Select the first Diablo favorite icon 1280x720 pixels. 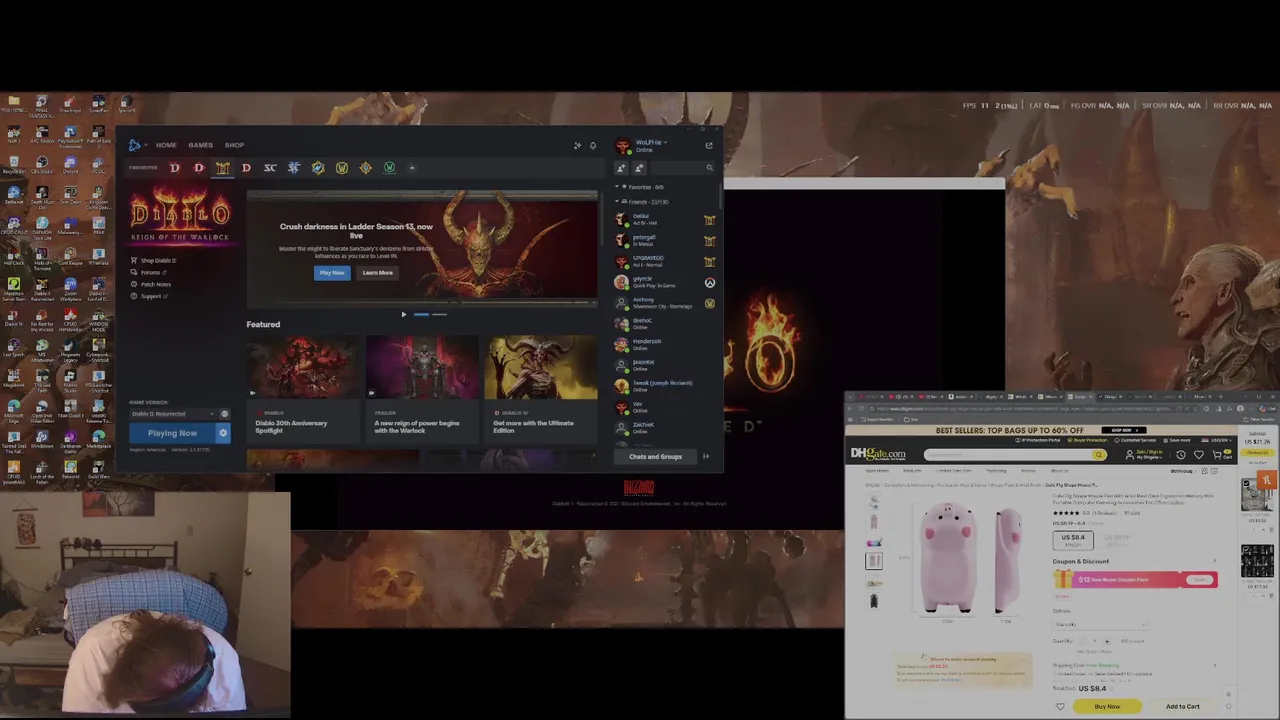coord(174,168)
